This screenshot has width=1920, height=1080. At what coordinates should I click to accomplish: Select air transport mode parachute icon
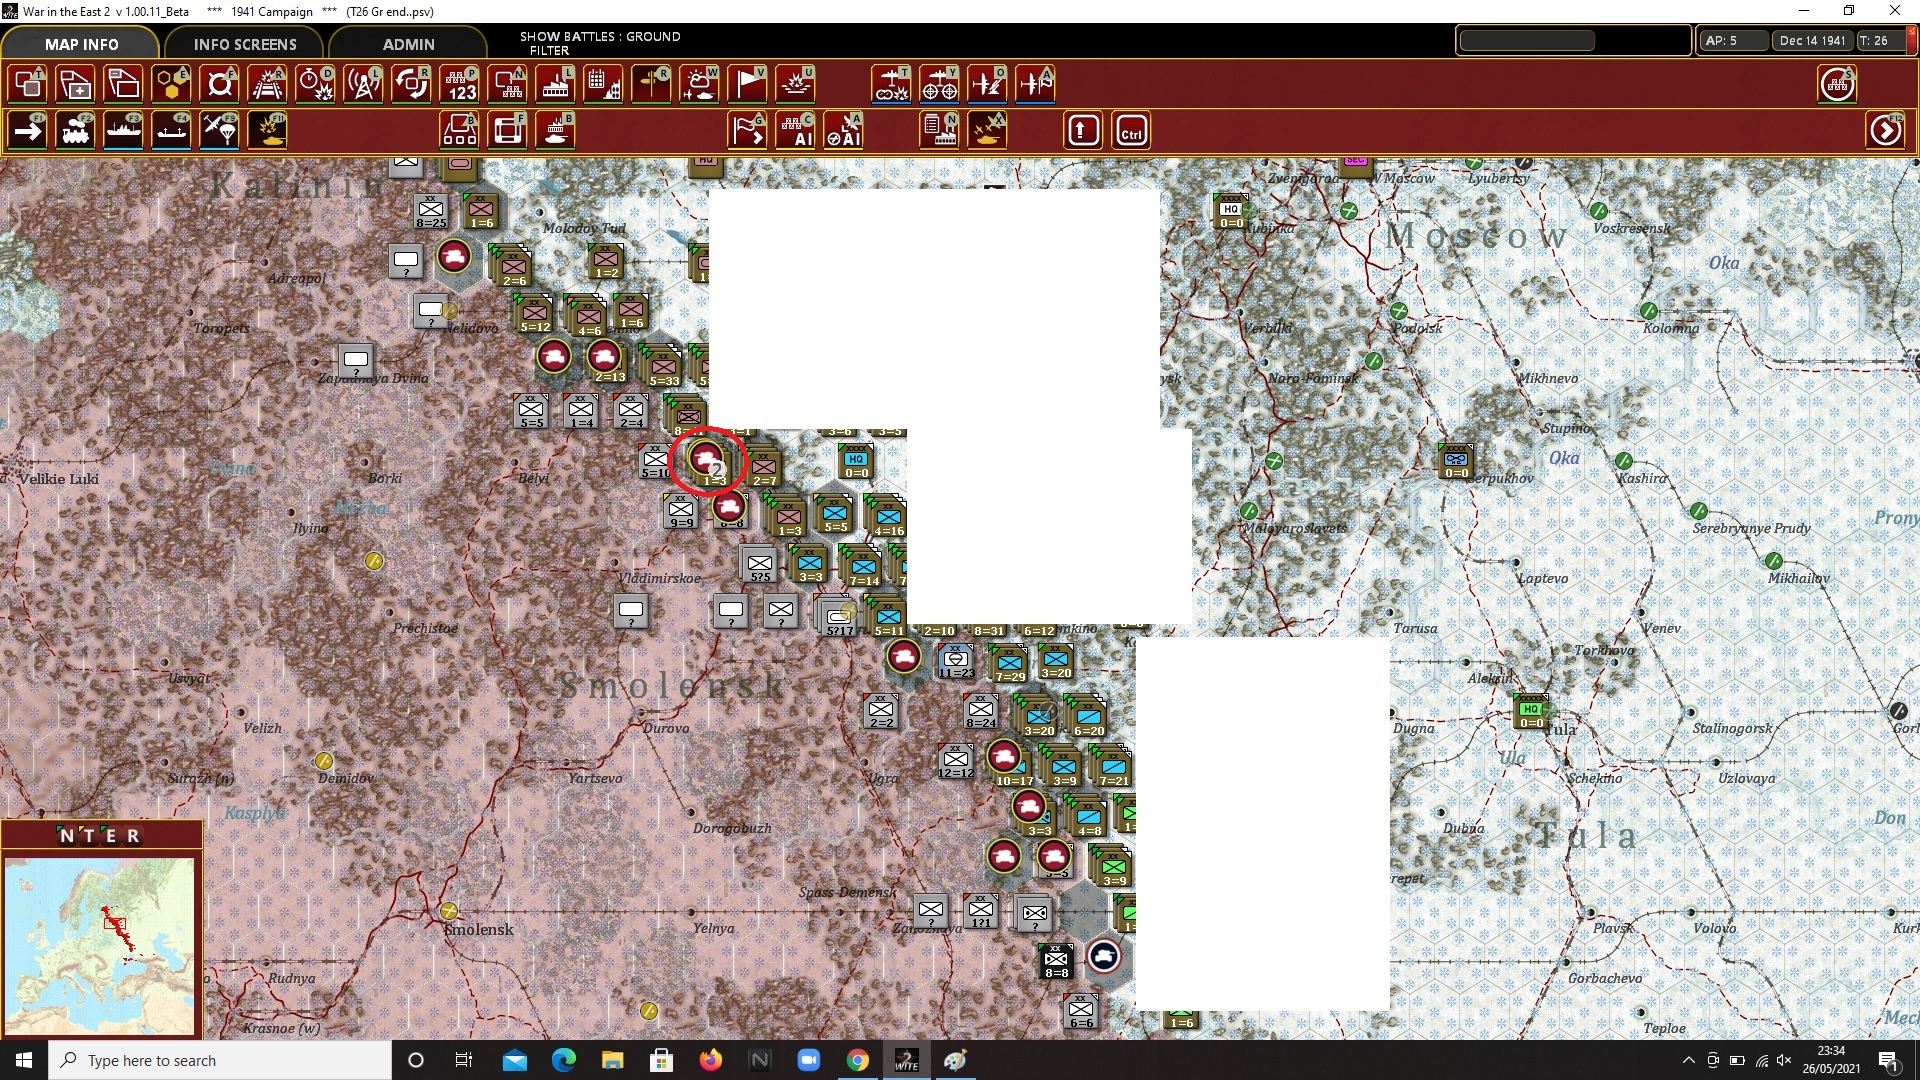pyautogui.click(x=220, y=131)
